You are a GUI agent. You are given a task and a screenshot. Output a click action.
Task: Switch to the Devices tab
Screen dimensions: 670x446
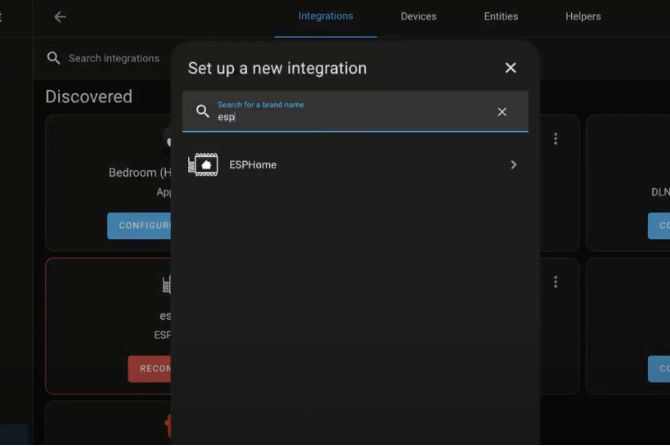(418, 16)
